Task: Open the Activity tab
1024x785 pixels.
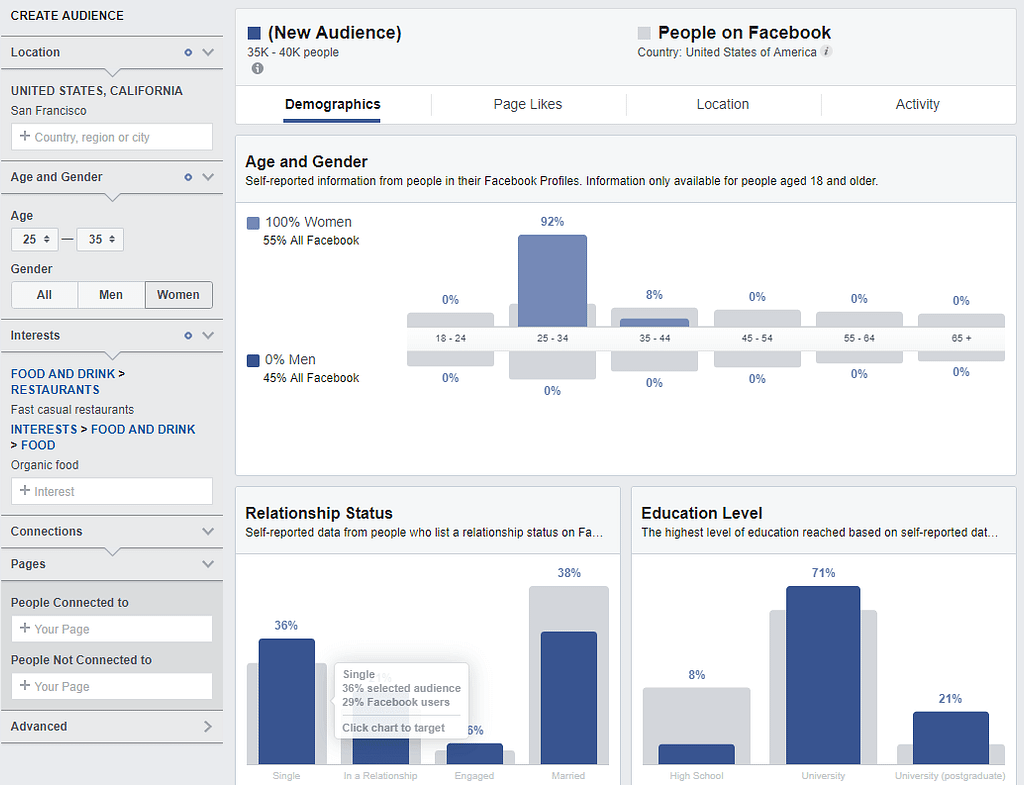Action: (x=918, y=104)
